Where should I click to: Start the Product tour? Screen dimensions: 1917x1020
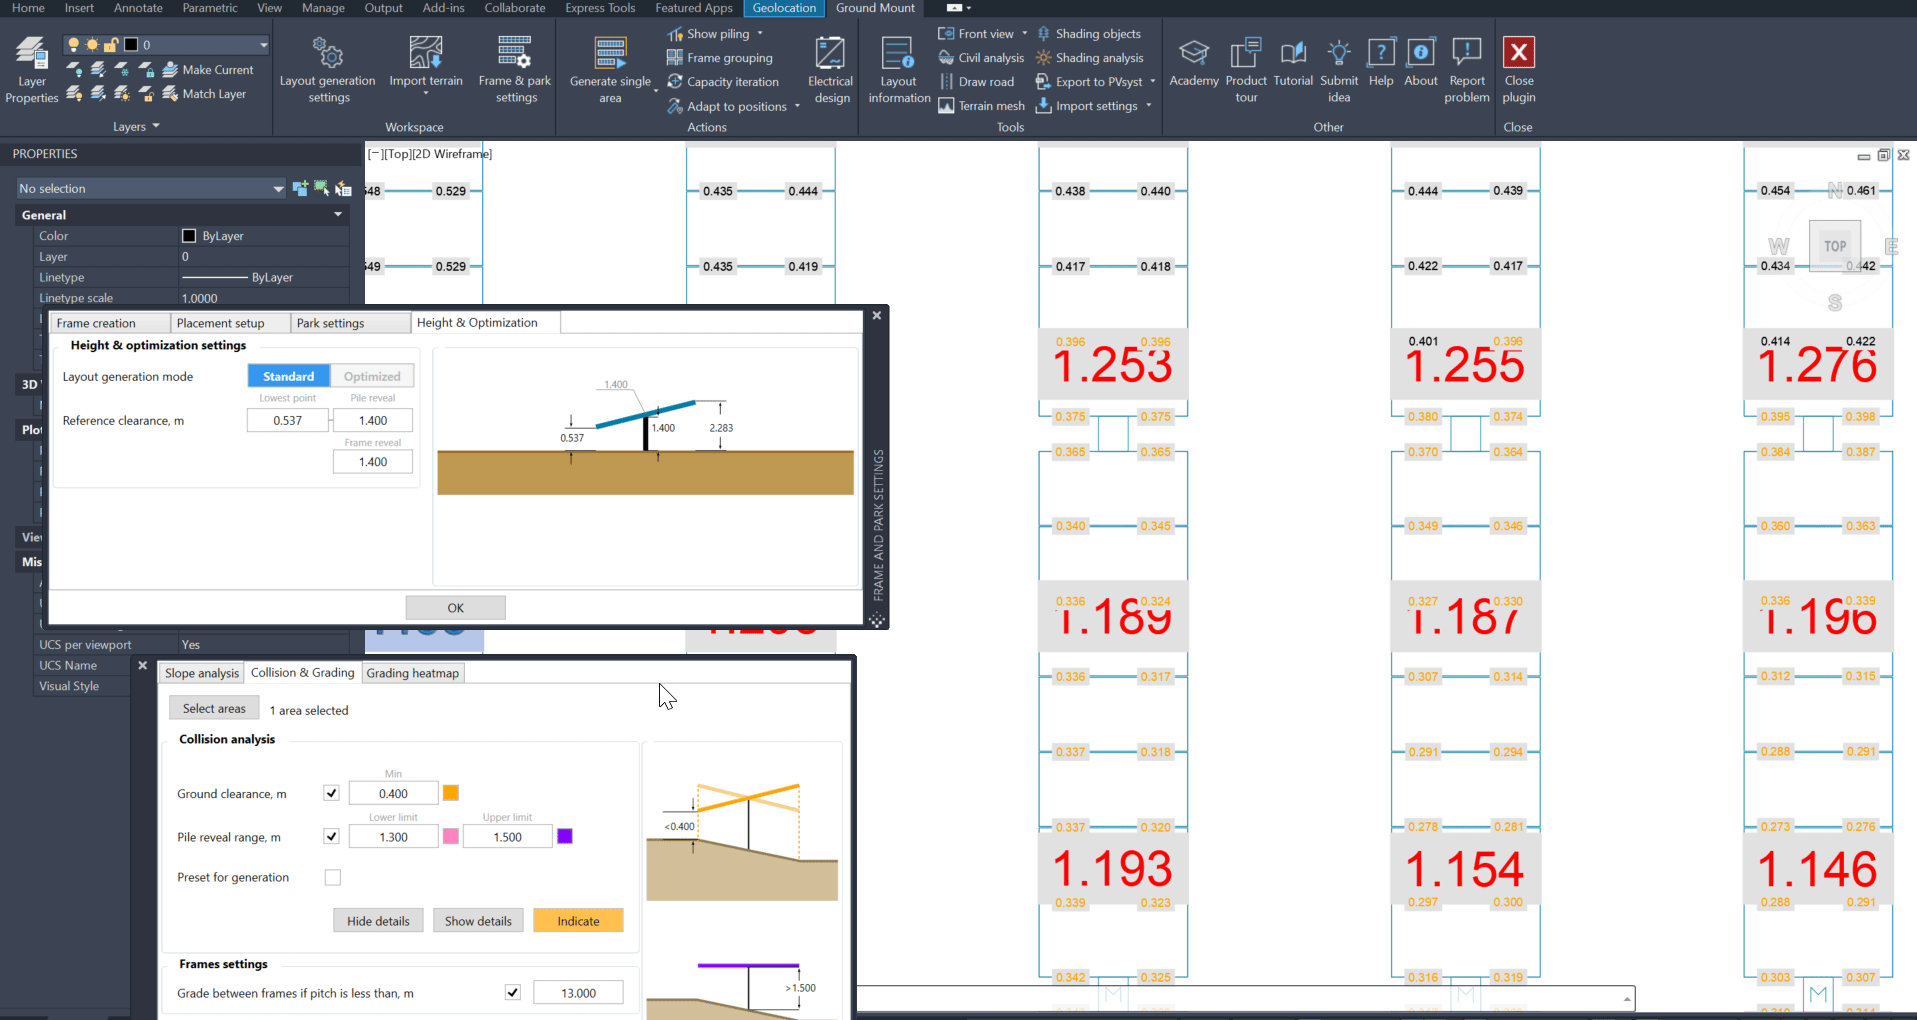point(1246,69)
